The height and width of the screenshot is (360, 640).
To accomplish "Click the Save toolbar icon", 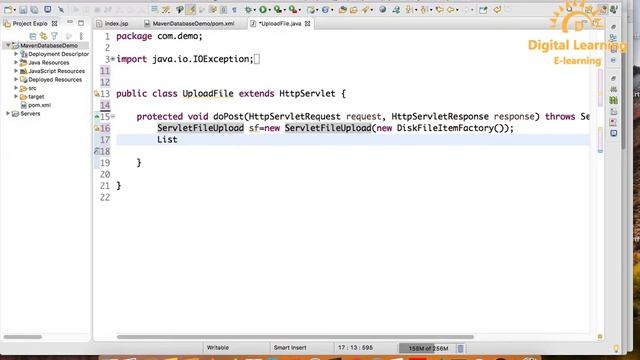I will tap(23, 9).
